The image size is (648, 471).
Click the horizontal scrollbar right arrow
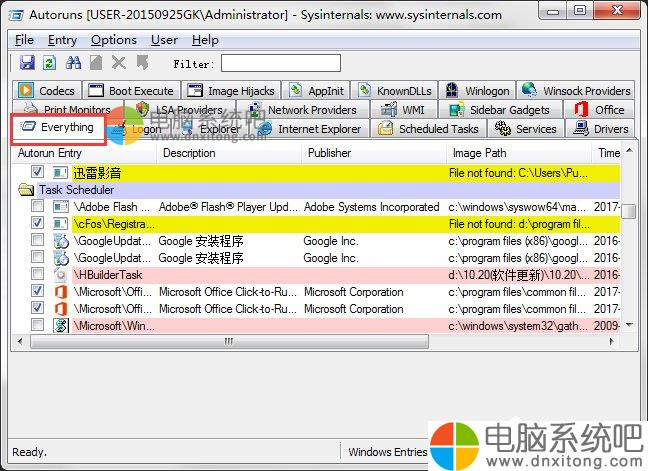coord(612,341)
